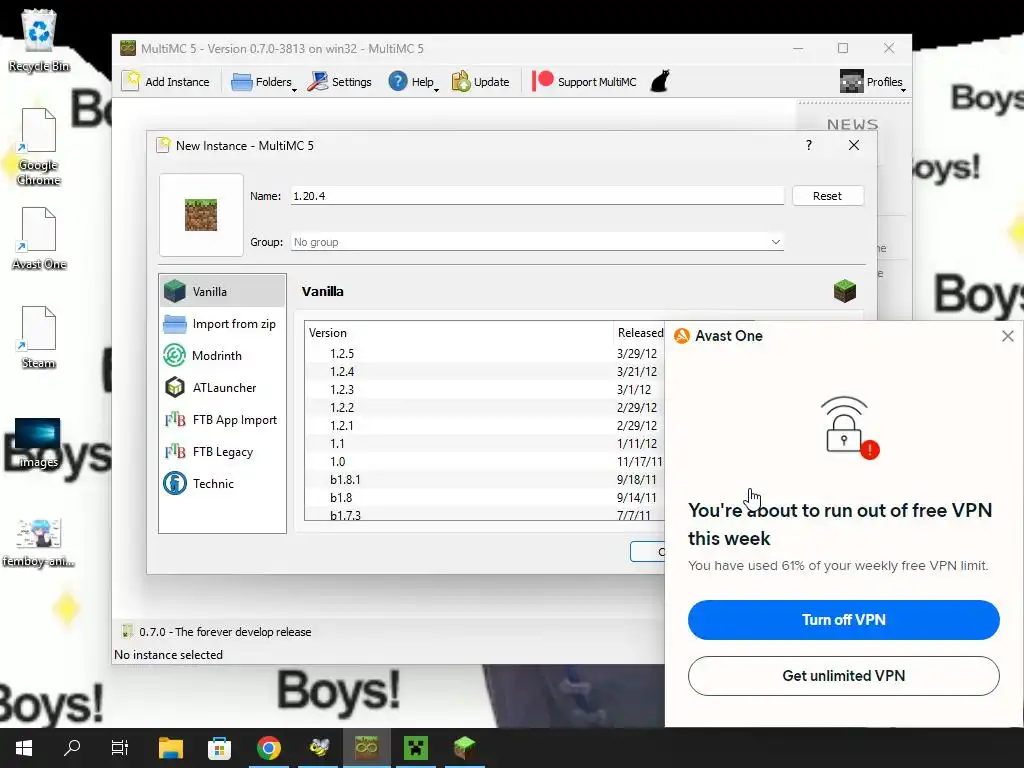Click Chrome icon on taskbar
1024x768 pixels.
click(x=268, y=748)
